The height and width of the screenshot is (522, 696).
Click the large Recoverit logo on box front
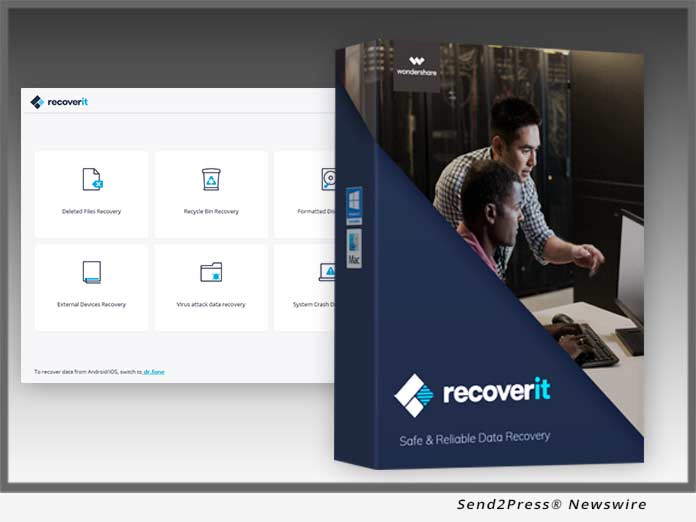click(473, 395)
